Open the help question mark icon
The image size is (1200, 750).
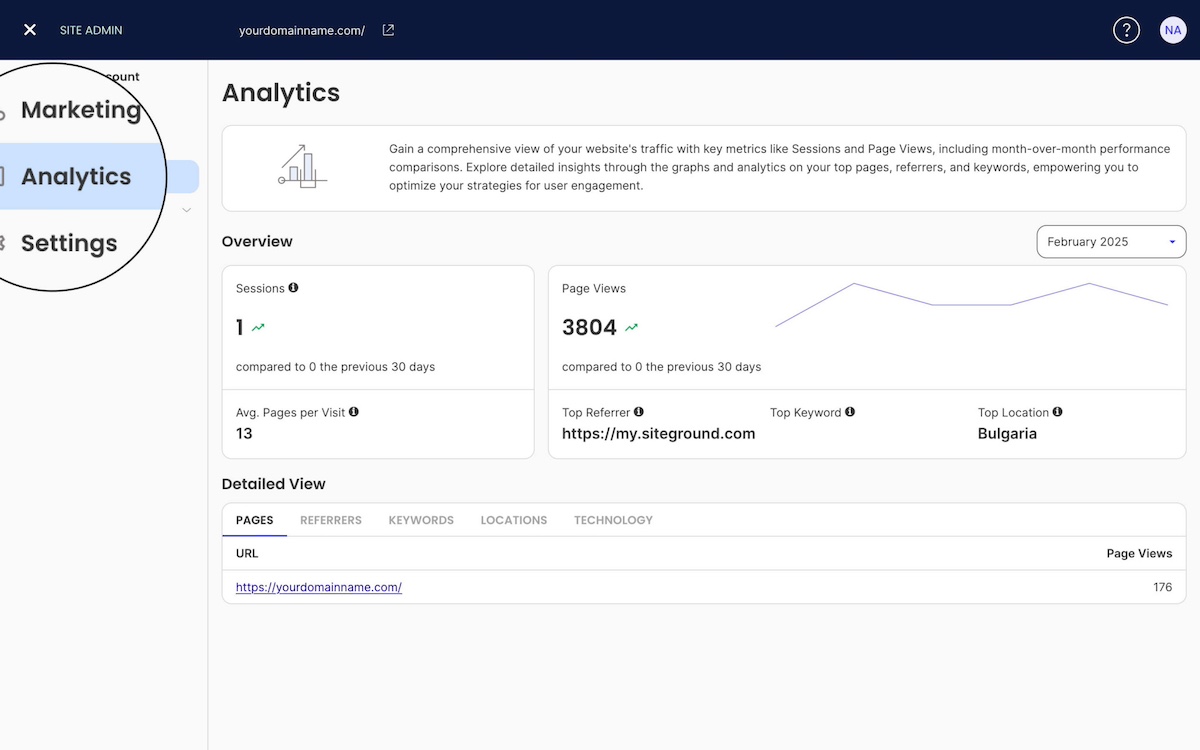coord(1126,30)
